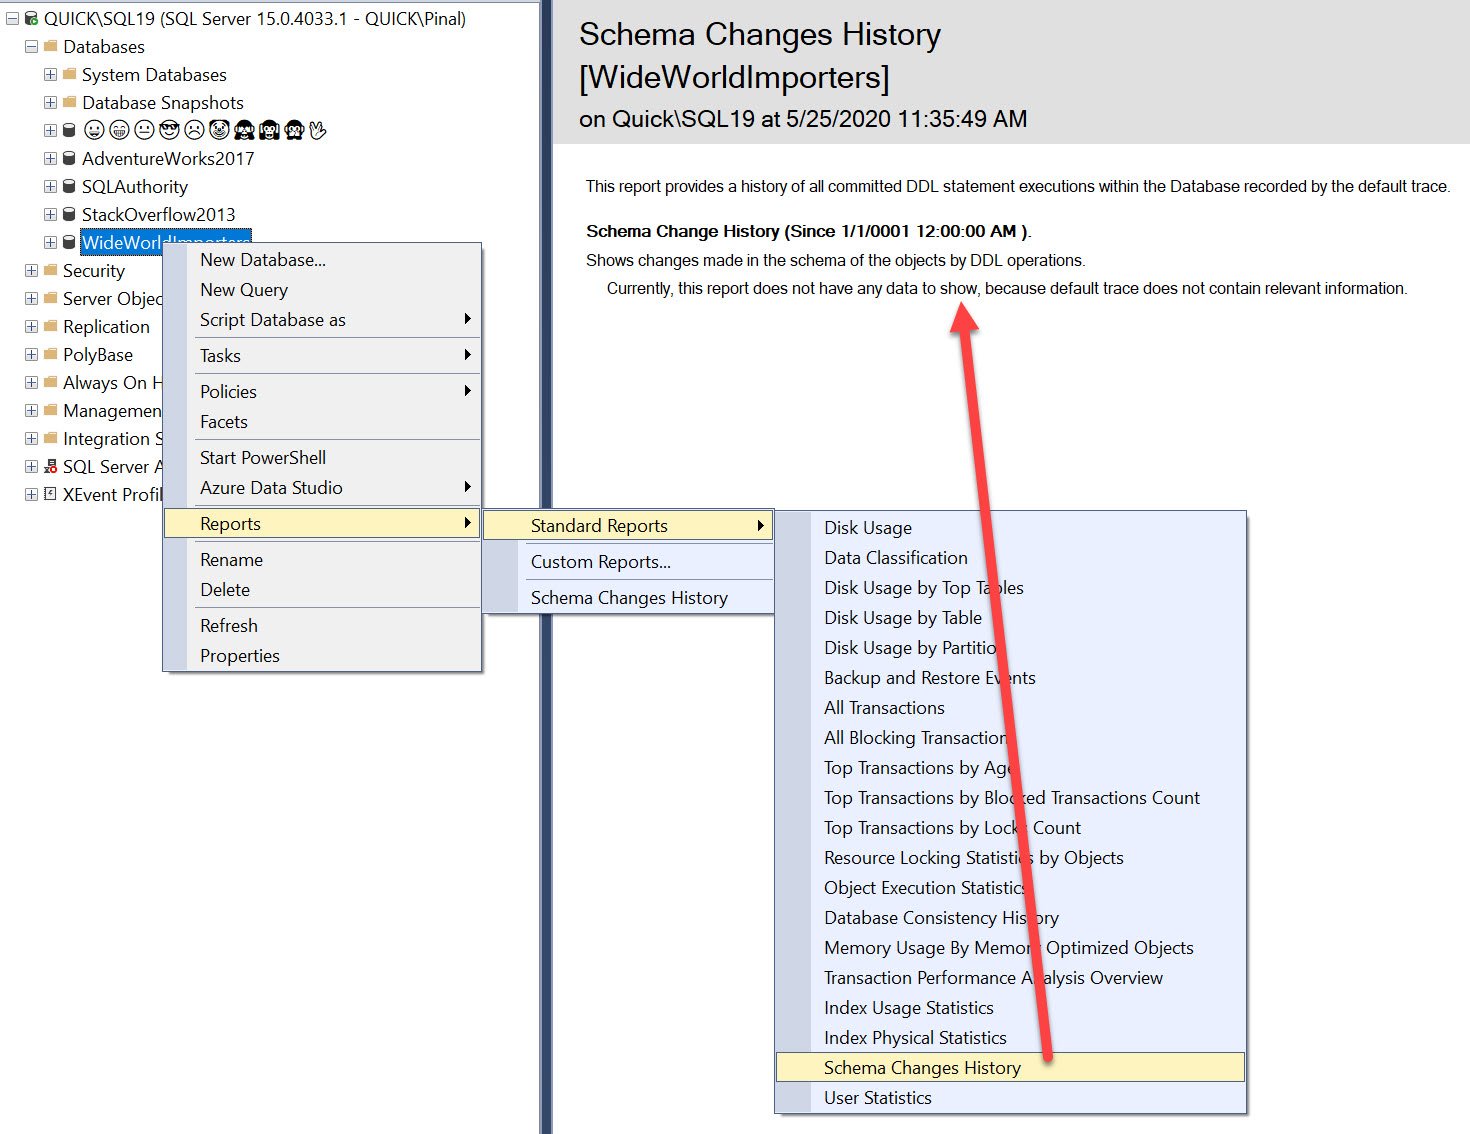Expand the Database Snapshots node
This screenshot has height=1134, width=1470.
[50, 103]
